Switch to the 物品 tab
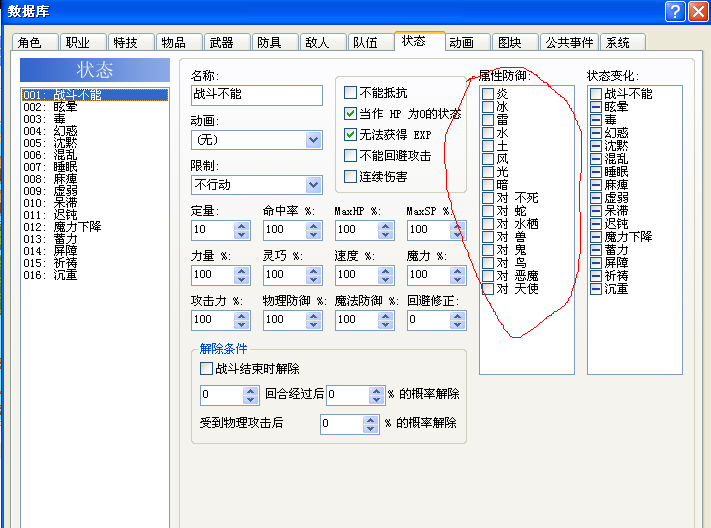The width and height of the screenshot is (711, 528). pos(179,43)
